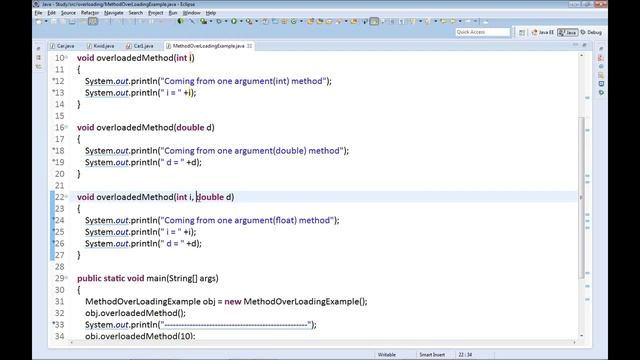Screen dimensions: 640x360
Task: Click the Print toolbar icon
Action: (72, 21)
